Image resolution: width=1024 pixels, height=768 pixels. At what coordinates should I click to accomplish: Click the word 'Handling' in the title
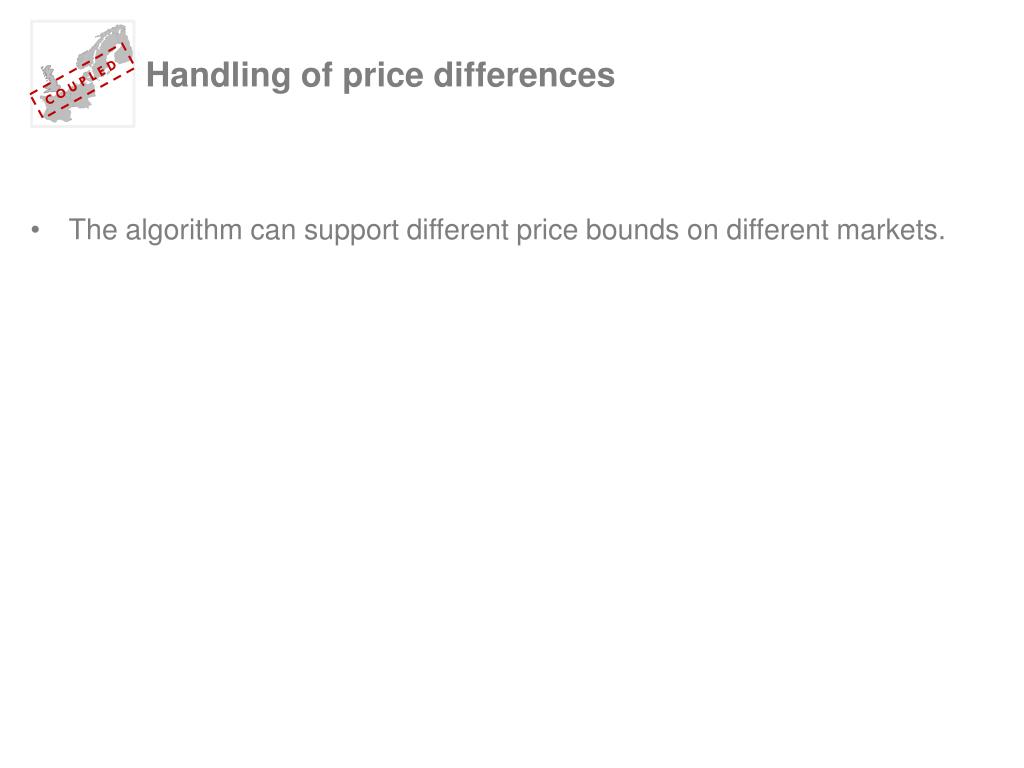[x=219, y=74]
